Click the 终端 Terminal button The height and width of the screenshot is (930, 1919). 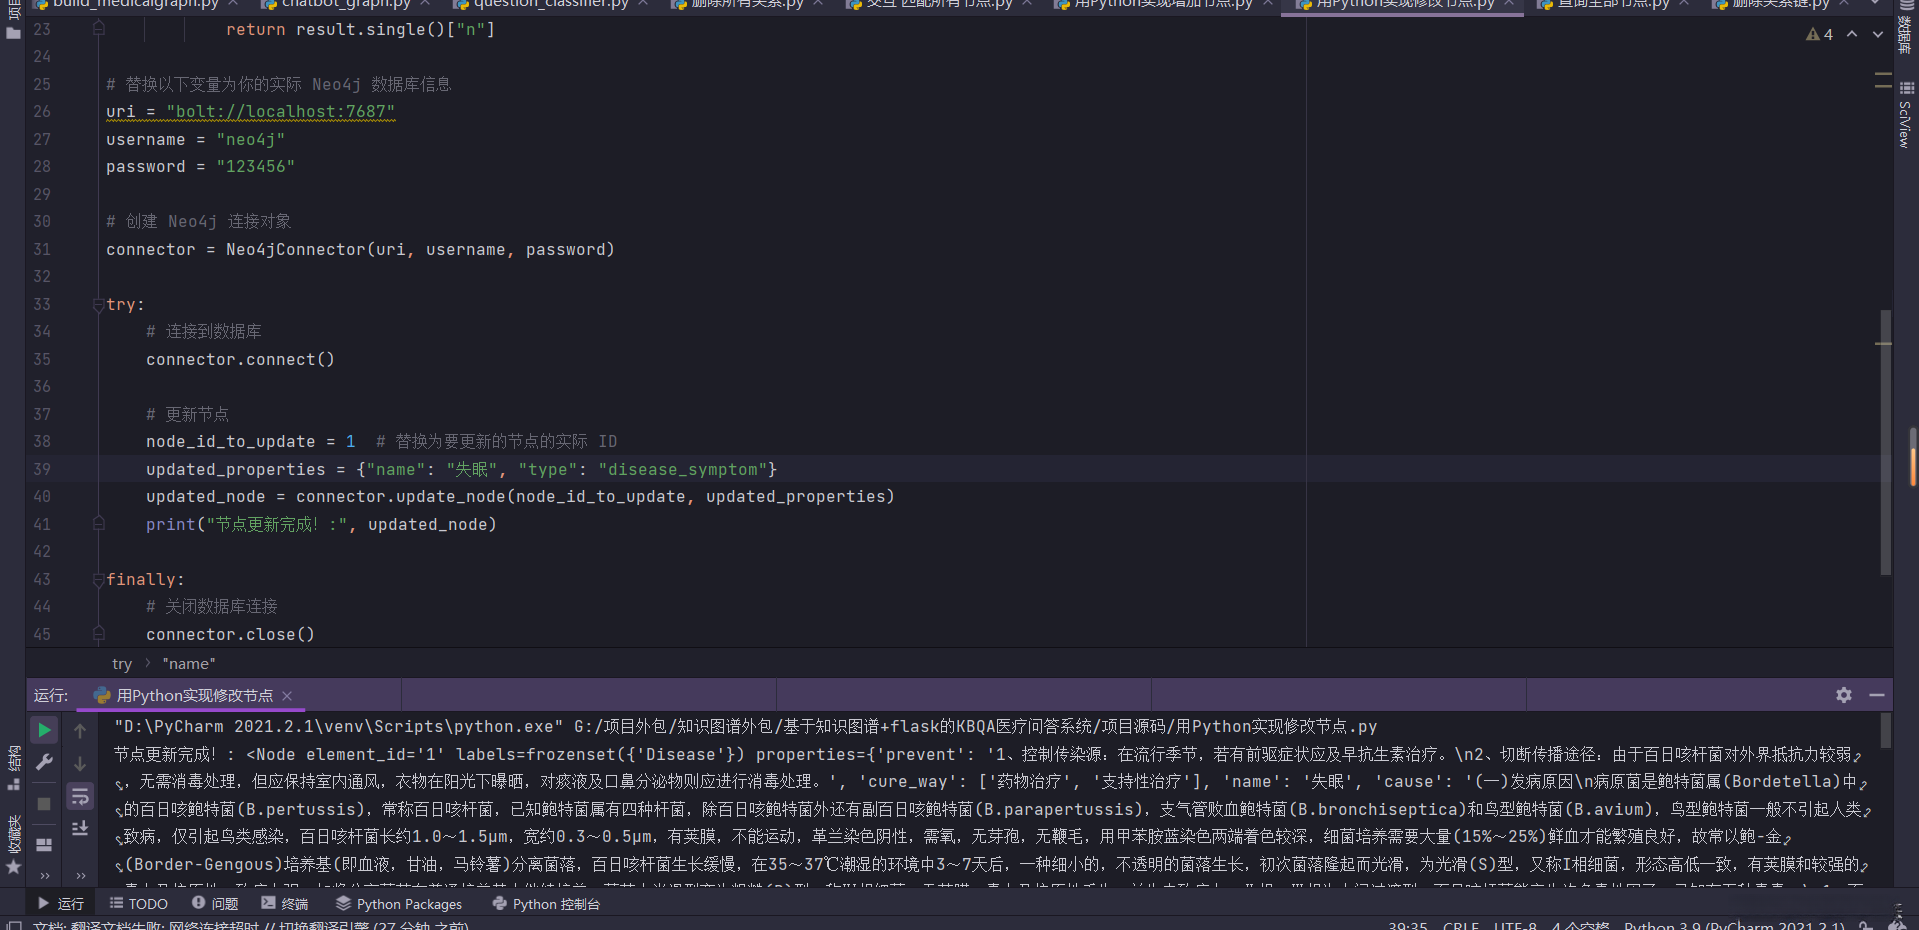point(285,904)
